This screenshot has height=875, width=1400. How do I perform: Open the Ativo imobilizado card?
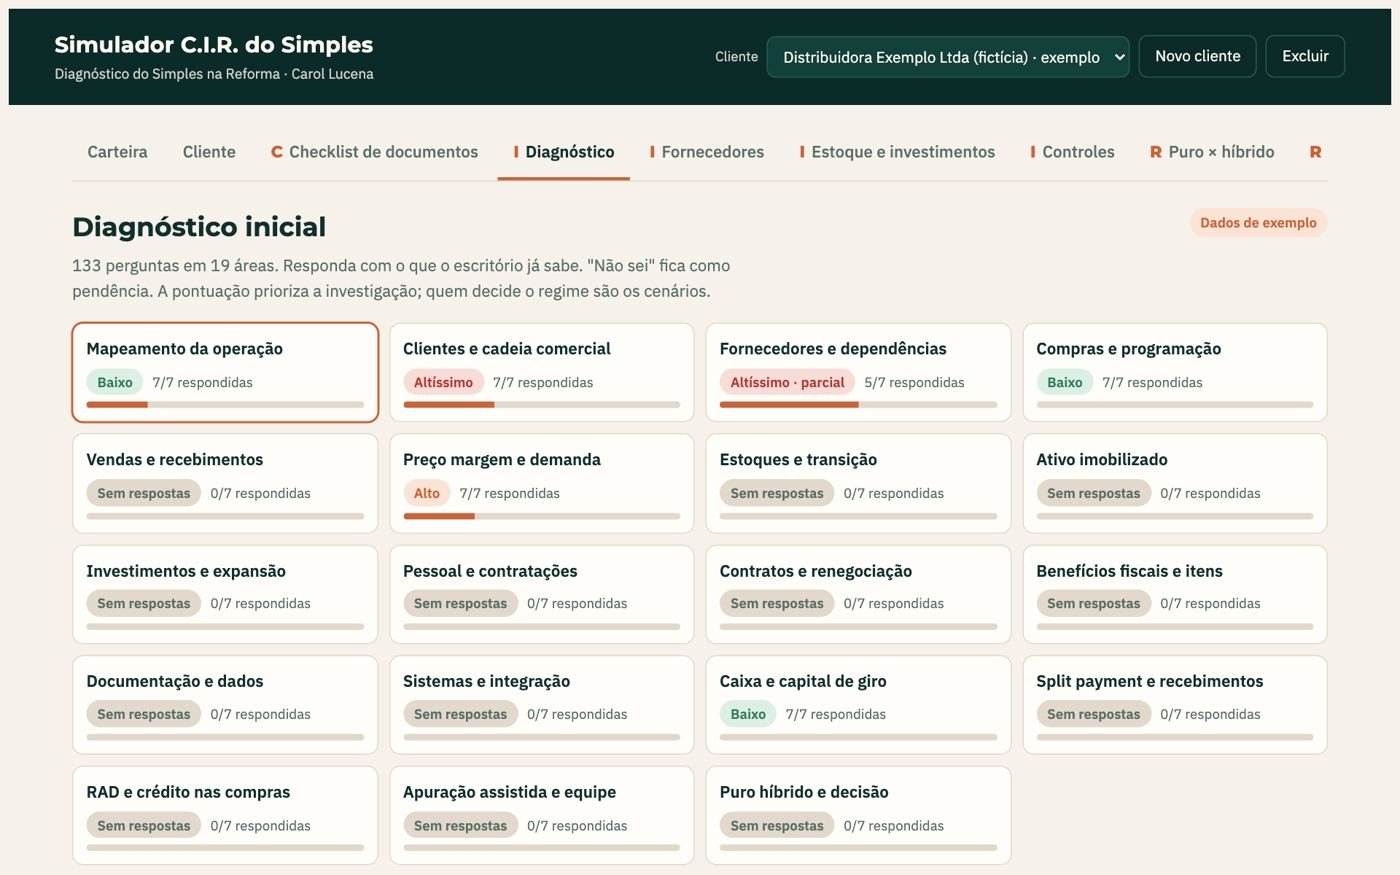pyautogui.click(x=1175, y=483)
